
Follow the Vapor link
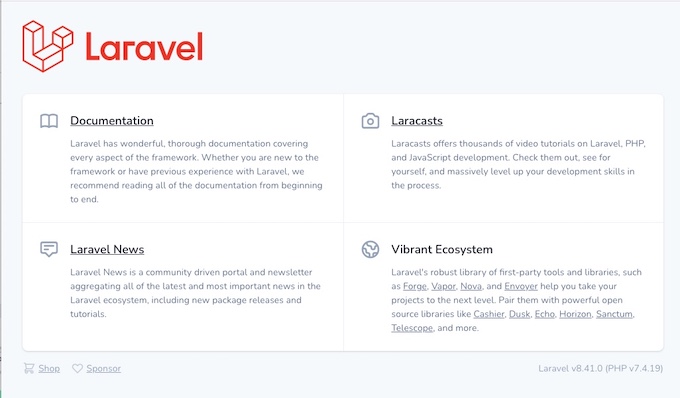click(x=443, y=286)
